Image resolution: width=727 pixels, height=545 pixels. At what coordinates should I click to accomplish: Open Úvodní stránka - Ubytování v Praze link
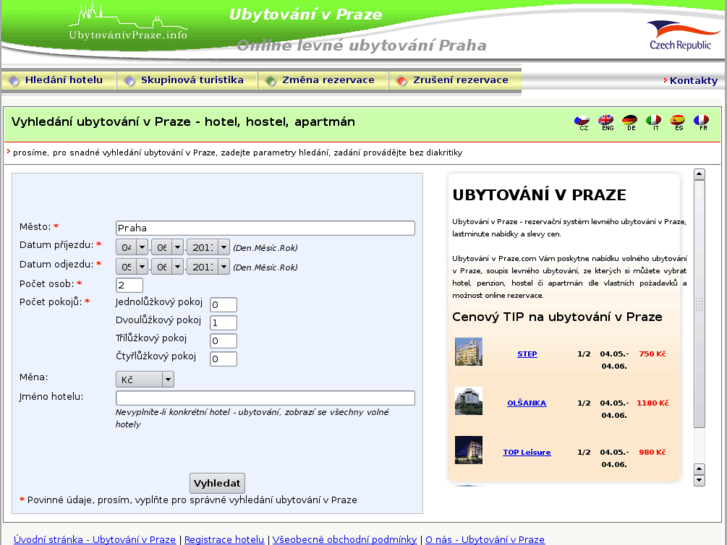pyautogui.click(x=95, y=539)
